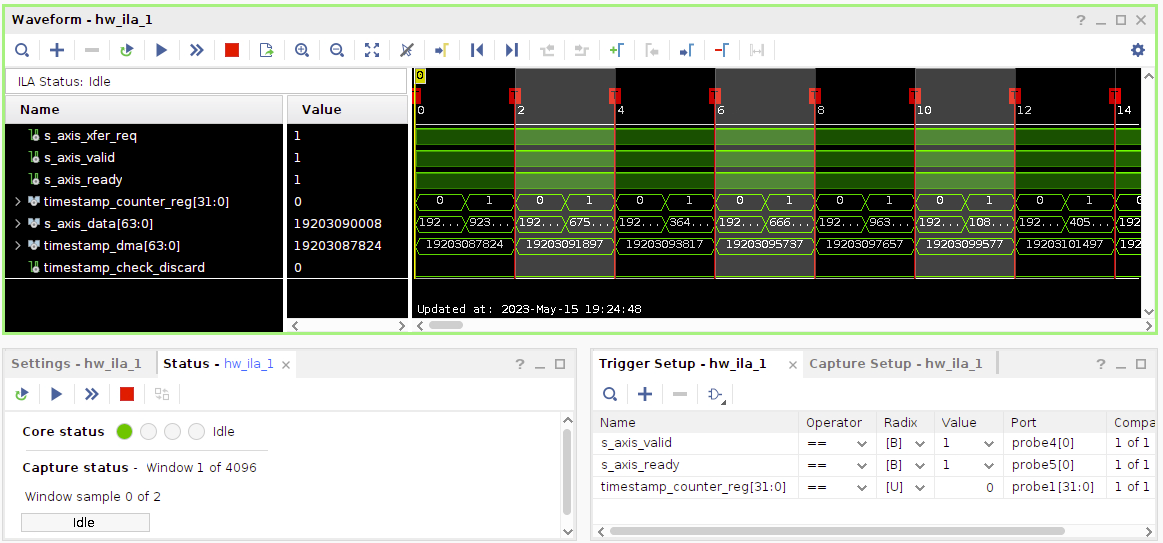
Task: Open Radix dropdown for timestamp_counter_reg
Action: pyautogui.click(x=920, y=487)
